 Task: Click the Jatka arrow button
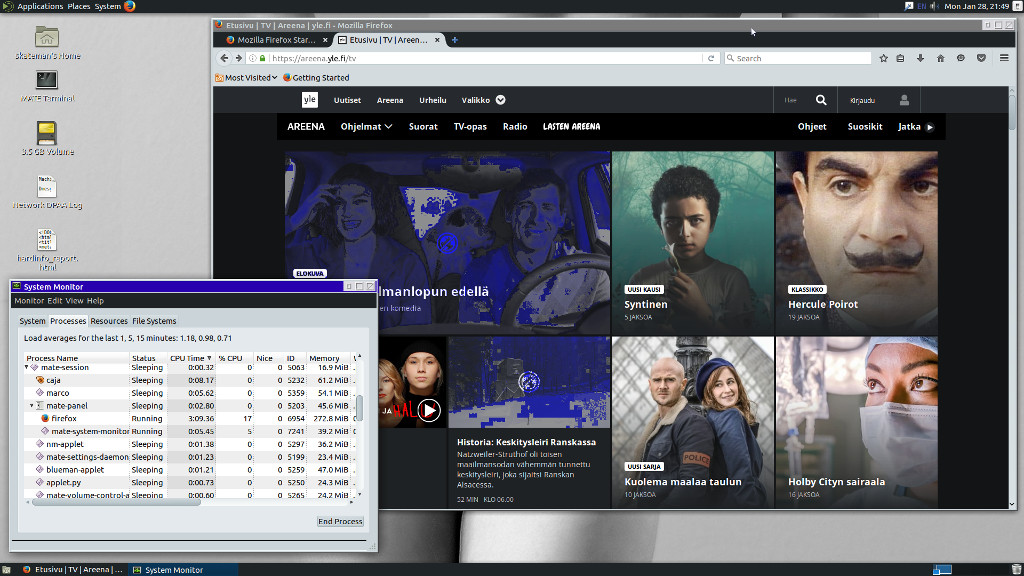[930, 127]
